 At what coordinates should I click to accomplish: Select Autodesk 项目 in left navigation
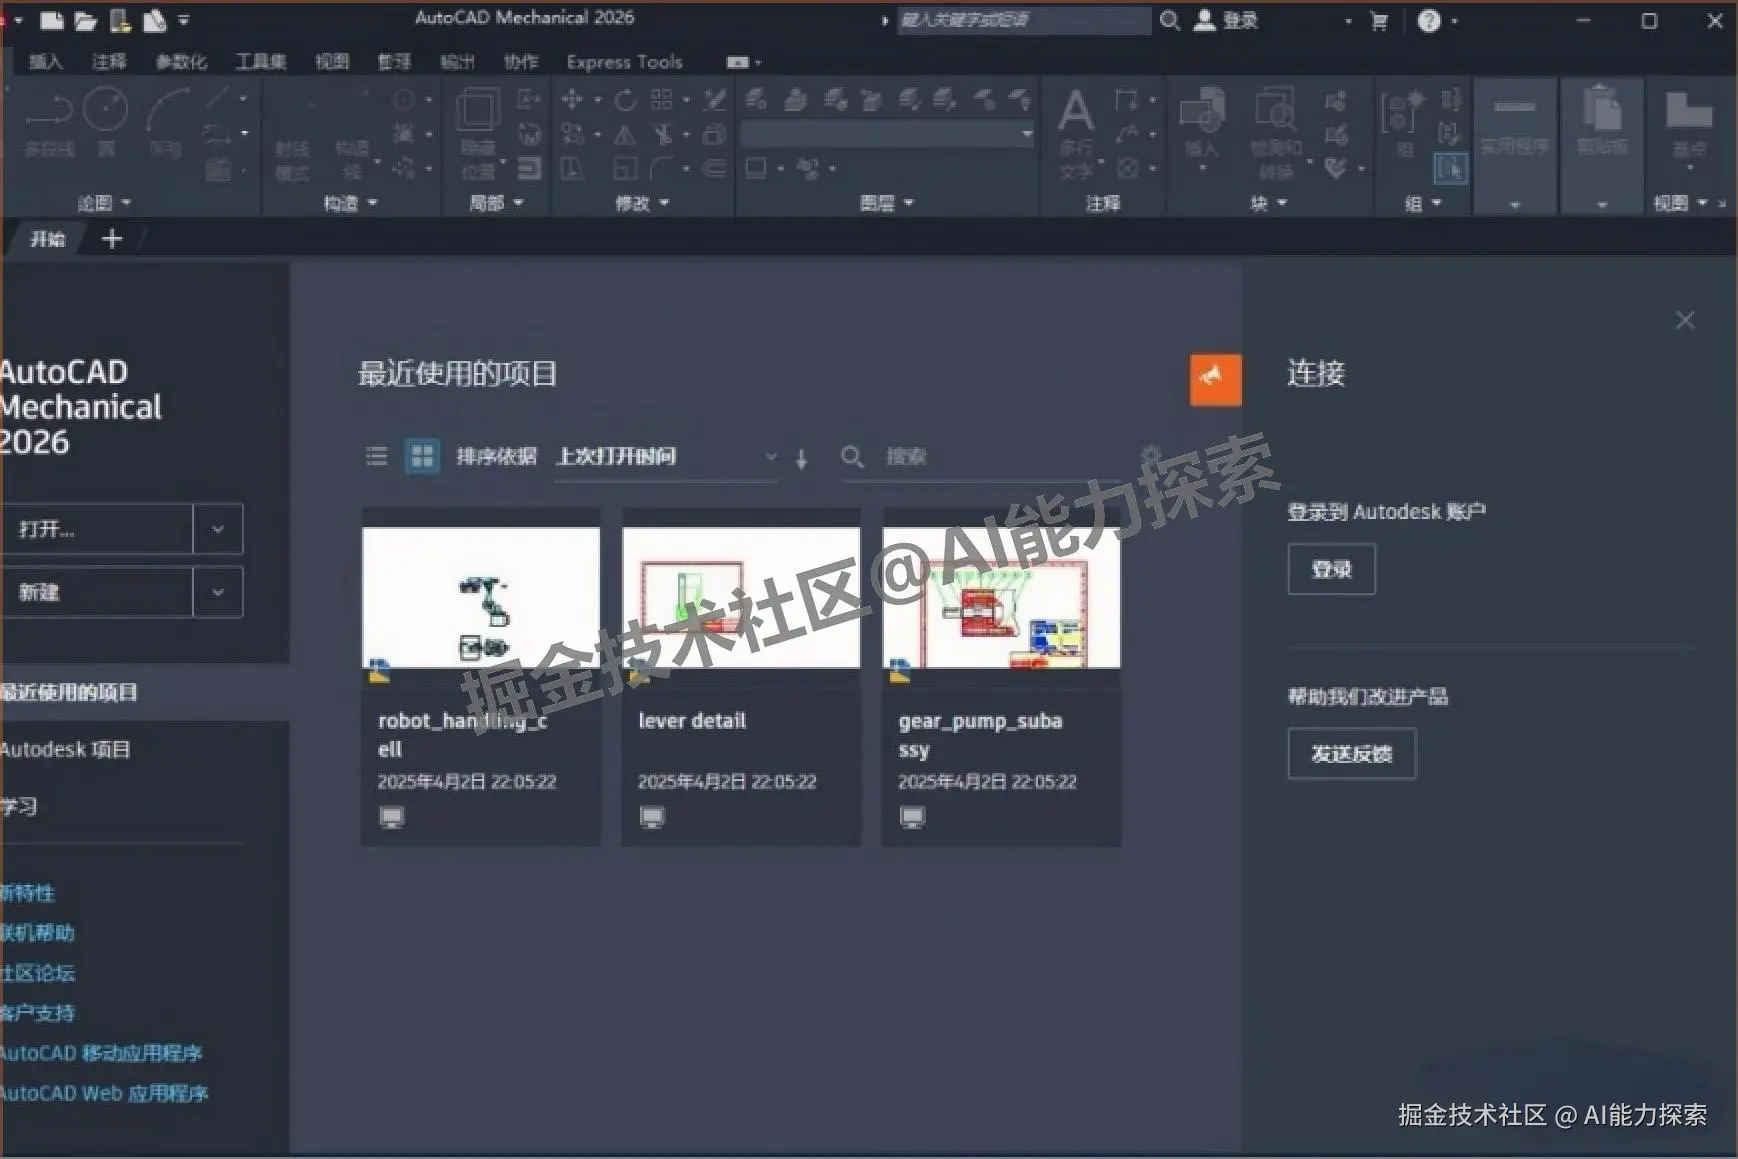66,750
